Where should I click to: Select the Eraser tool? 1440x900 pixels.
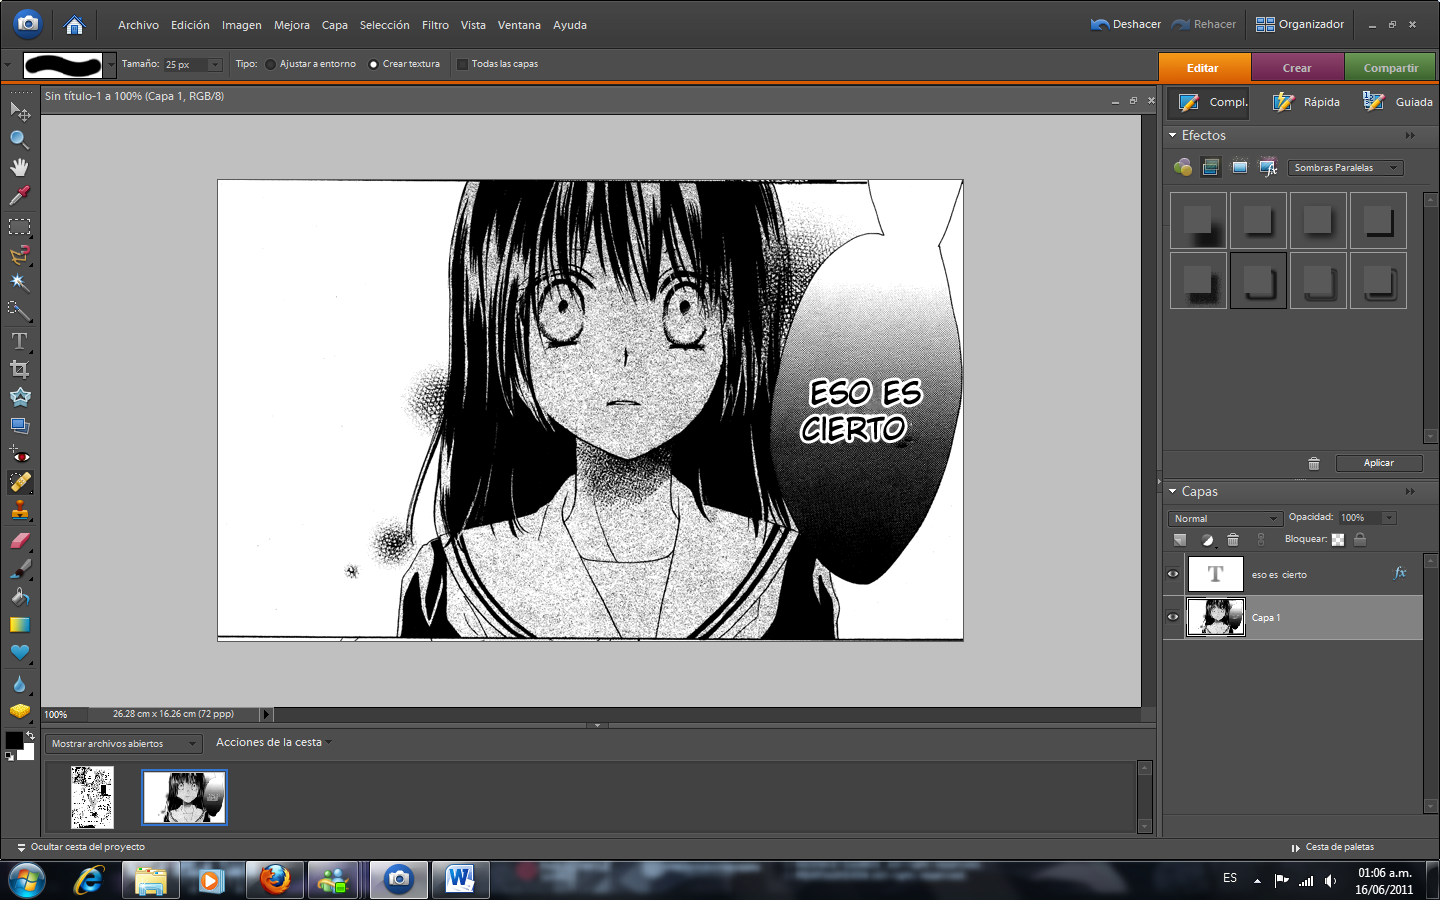click(20, 541)
